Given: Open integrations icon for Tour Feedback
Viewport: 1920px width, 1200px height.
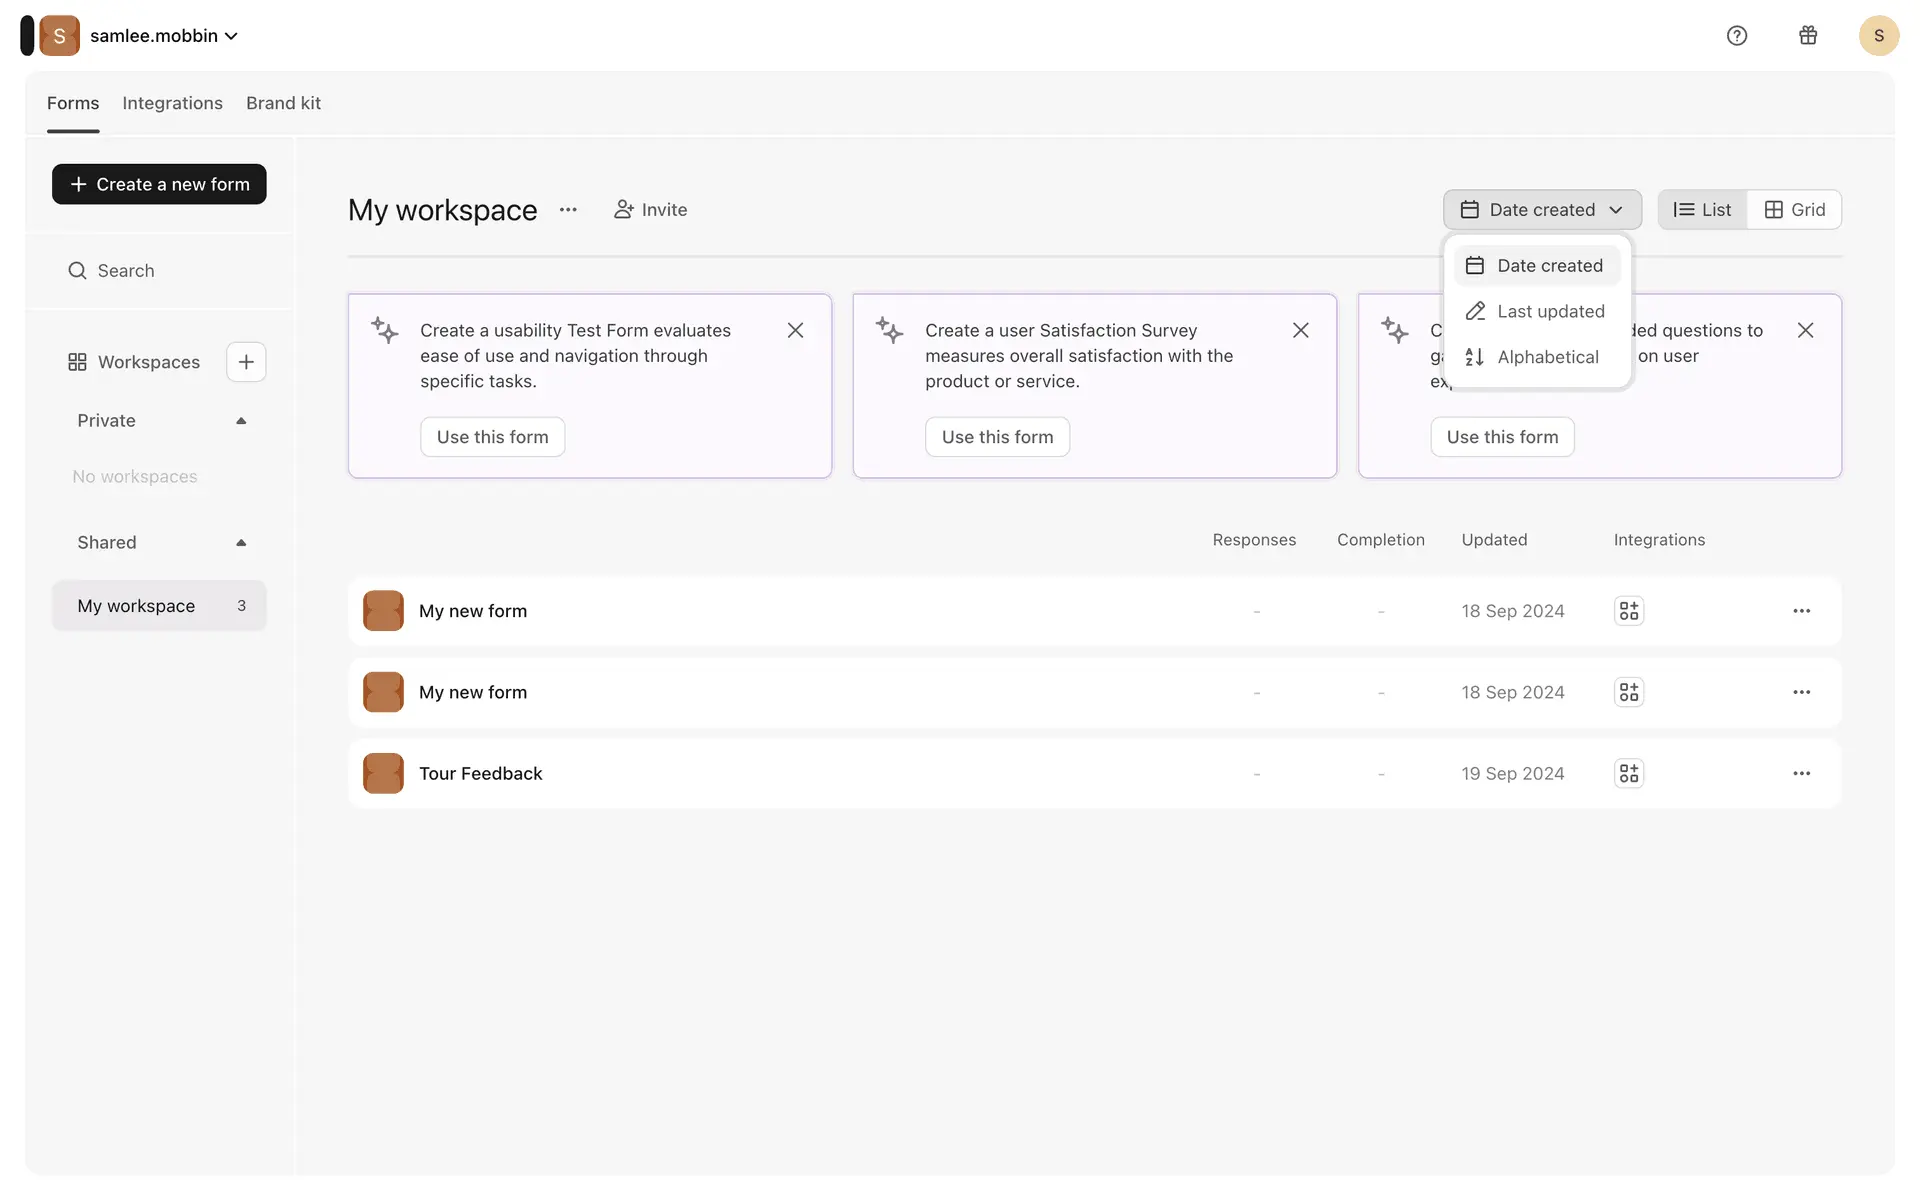Looking at the screenshot, I should coord(1629,773).
